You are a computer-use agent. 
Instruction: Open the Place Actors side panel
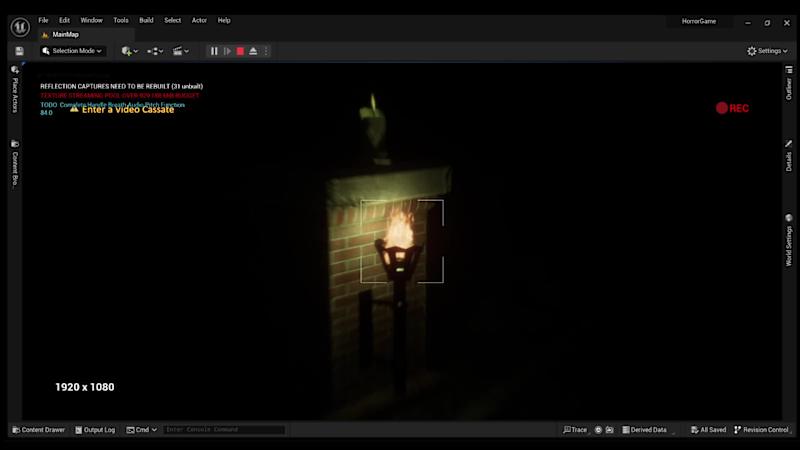point(15,89)
